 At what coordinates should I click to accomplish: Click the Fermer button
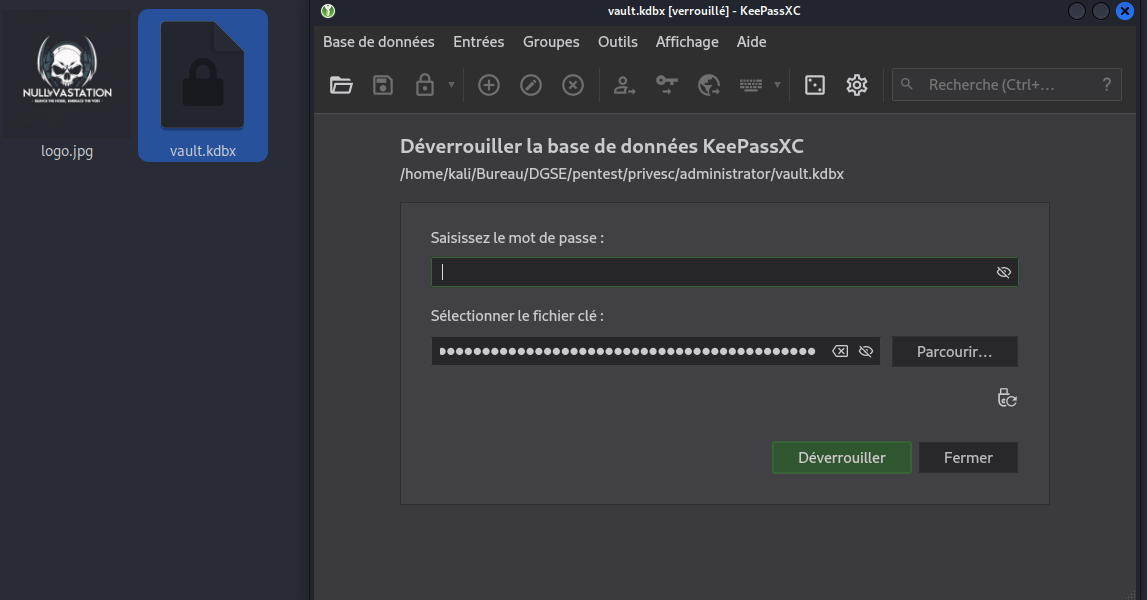pyautogui.click(x=969, y=457)
